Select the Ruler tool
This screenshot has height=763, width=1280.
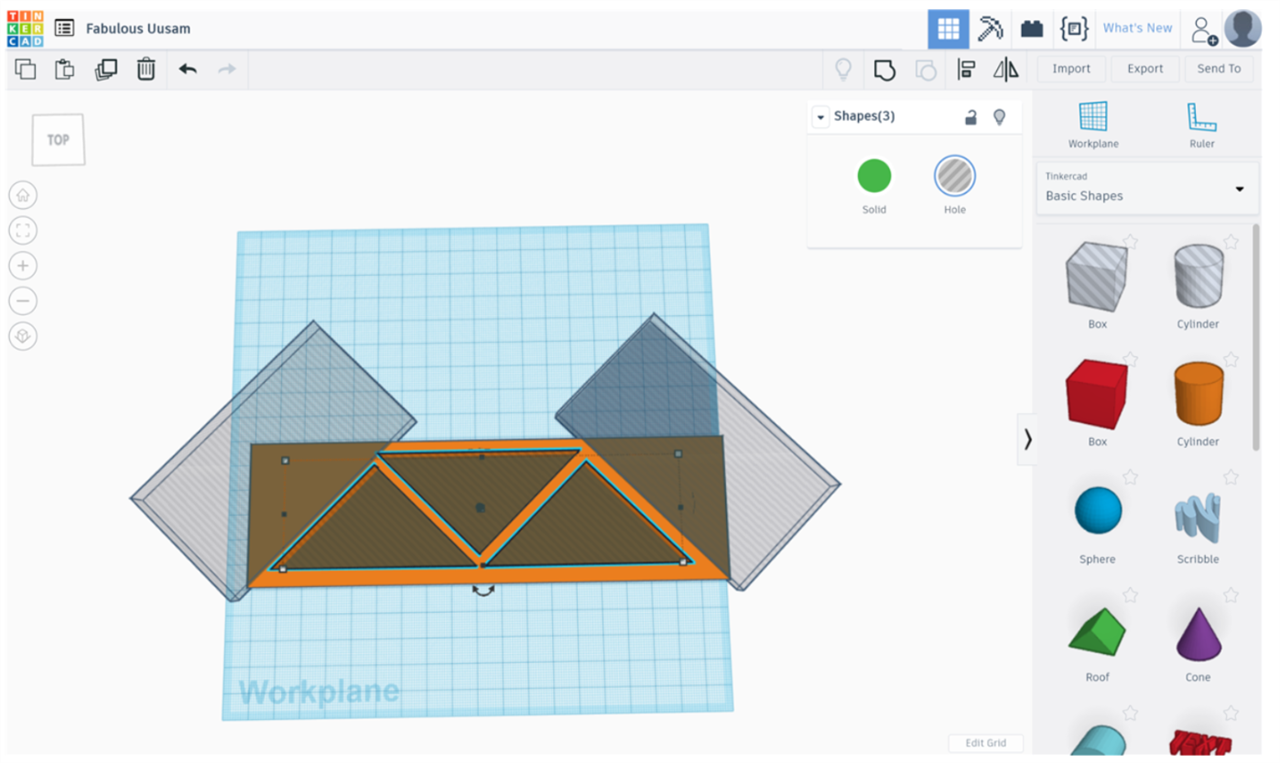[1201, 125]
